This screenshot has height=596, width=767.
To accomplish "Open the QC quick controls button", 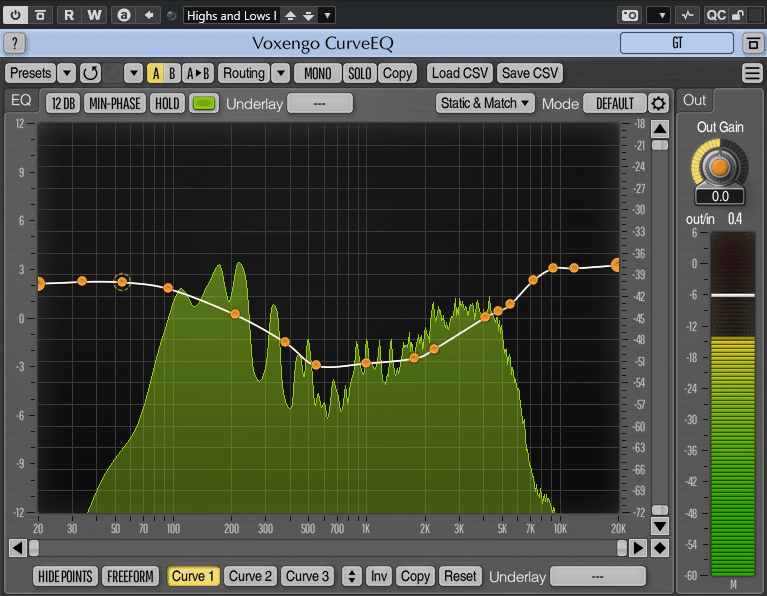I will pyautogui.click(x=716, y=15).
